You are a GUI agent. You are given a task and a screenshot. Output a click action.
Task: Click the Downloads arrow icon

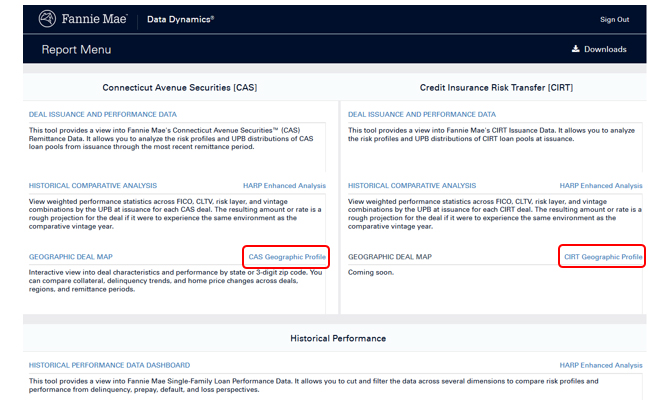576,49
